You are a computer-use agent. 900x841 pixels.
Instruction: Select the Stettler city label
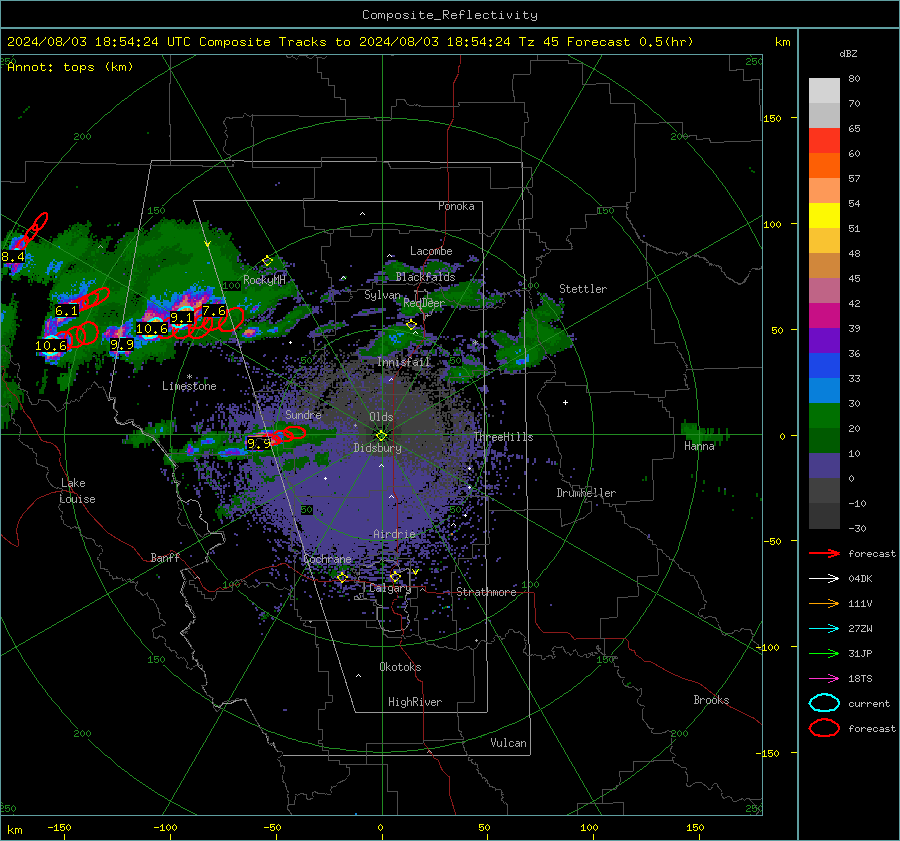pyautogui.click(x=583, y=289)
